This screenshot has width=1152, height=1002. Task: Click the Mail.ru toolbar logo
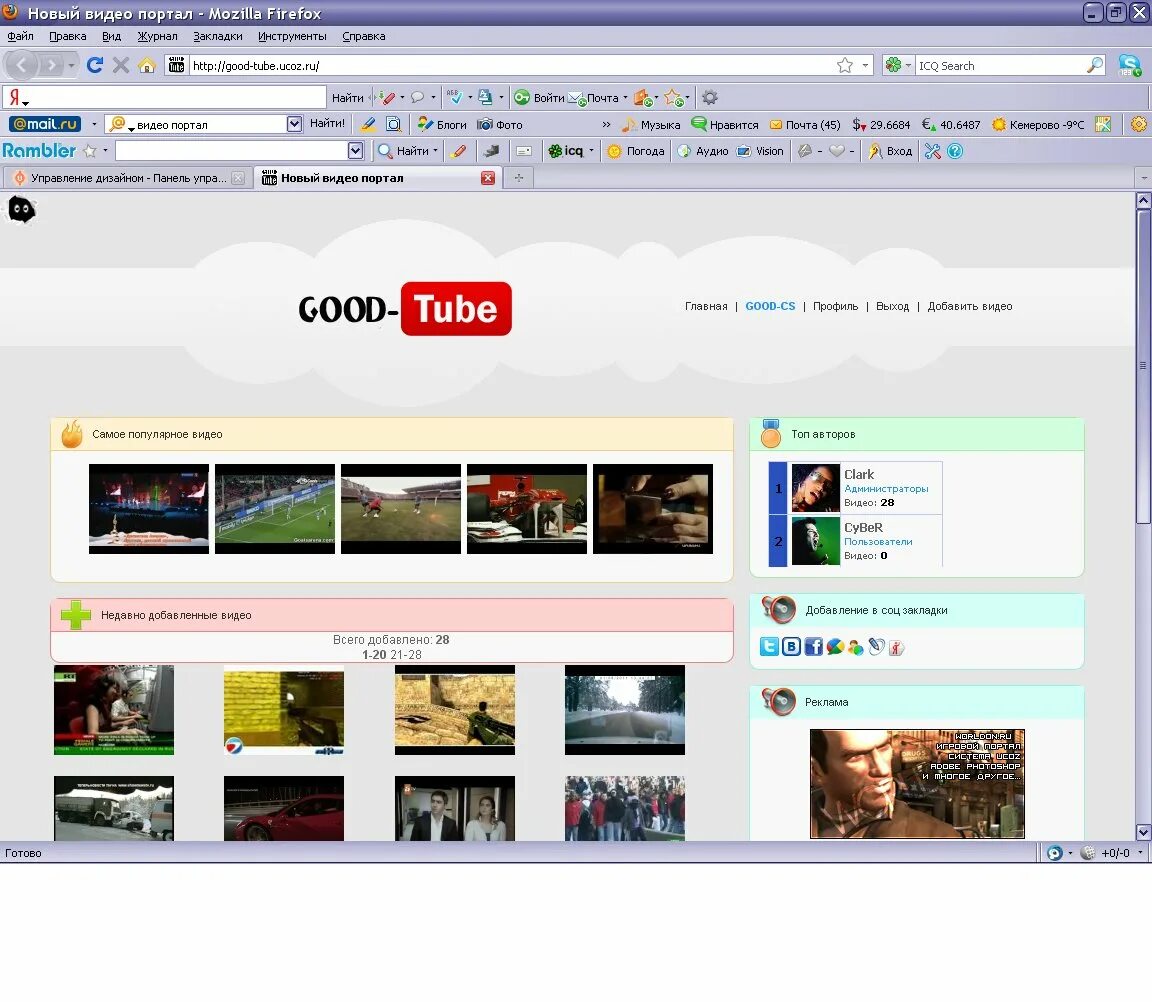tap(46, 124)
